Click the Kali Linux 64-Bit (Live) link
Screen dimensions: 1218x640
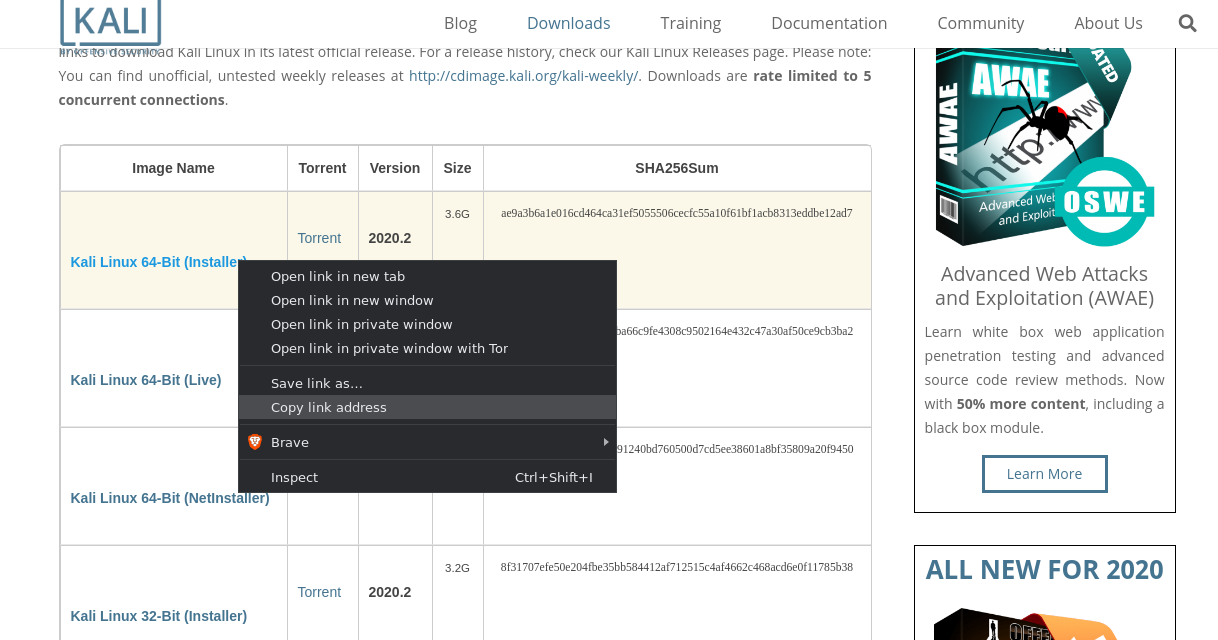tap(146, 380)
